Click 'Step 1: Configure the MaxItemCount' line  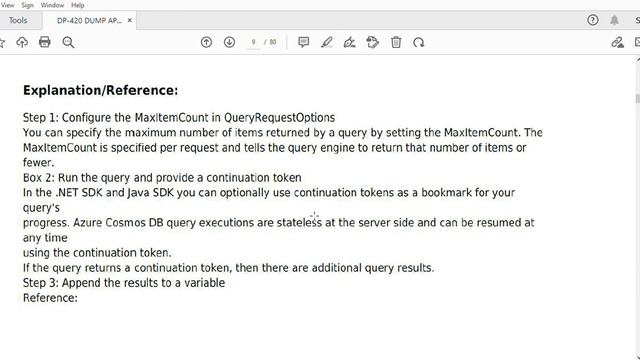(179, 118)
